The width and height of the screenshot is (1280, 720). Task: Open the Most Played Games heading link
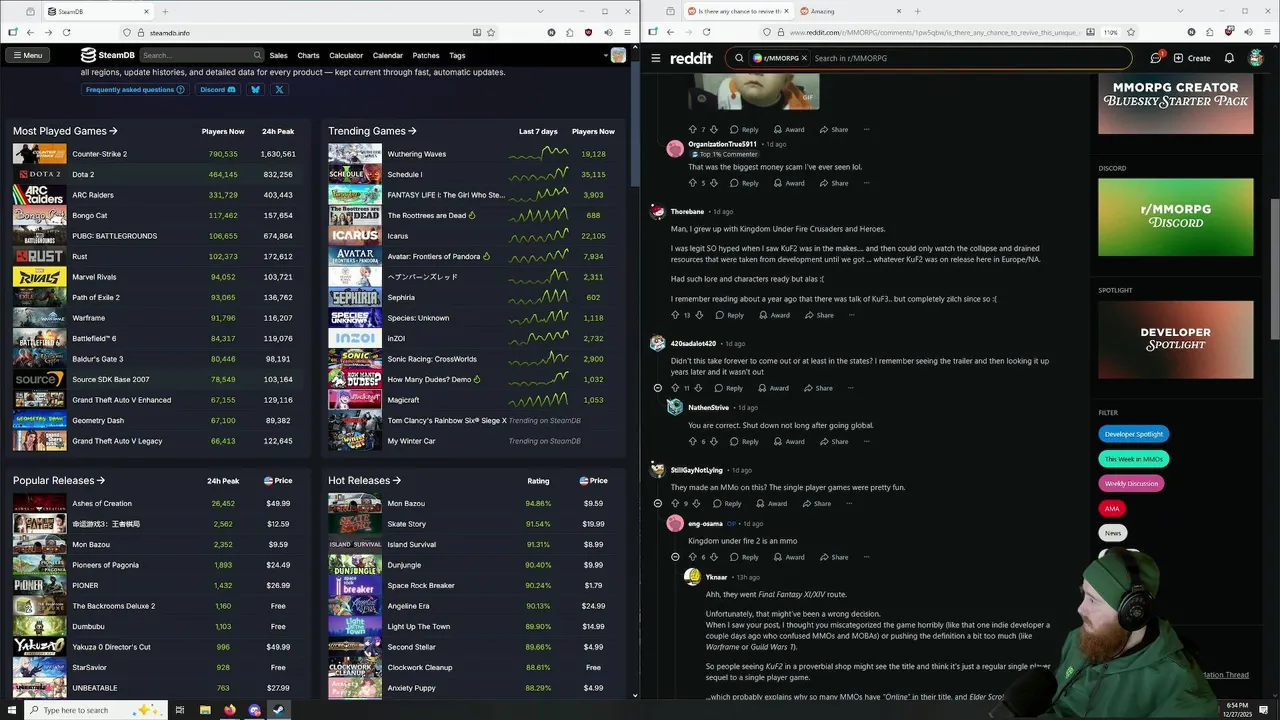click(x=65, y=131)
